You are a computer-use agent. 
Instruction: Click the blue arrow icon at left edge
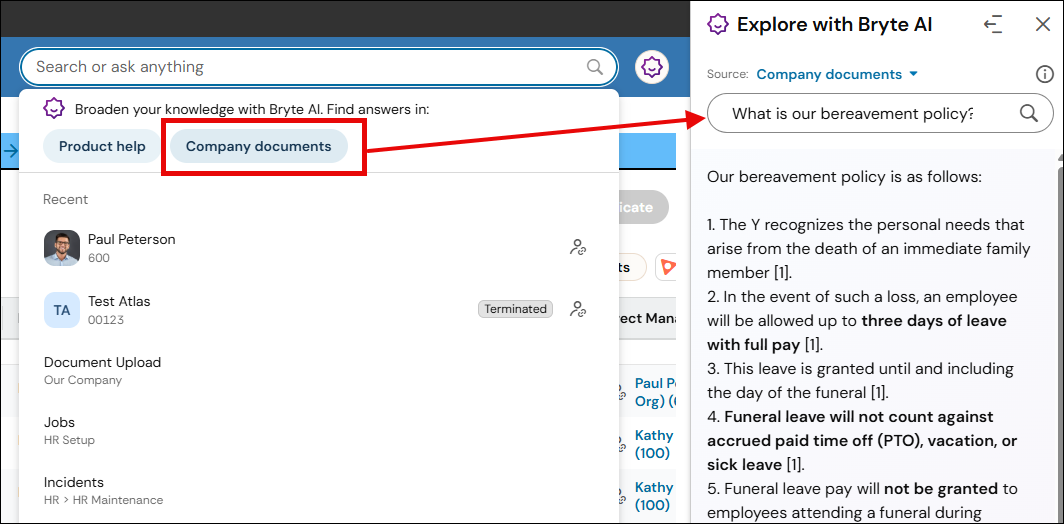pos(10,151)
